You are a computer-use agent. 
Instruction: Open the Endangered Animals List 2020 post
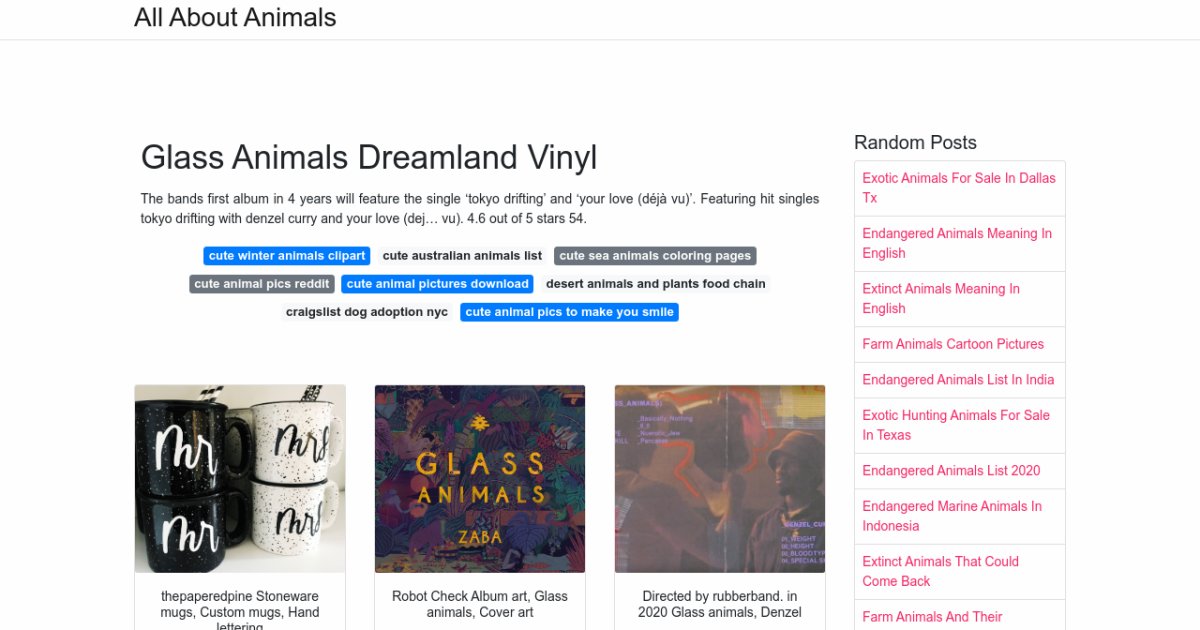click(x=951, y=471)
